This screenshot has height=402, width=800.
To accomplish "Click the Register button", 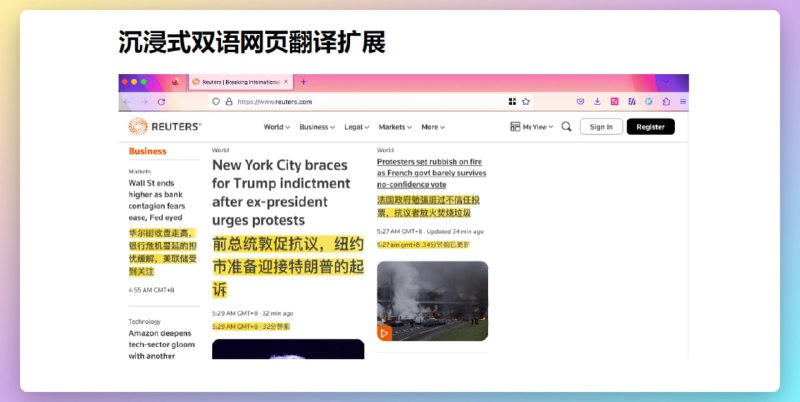I will 651,127.
